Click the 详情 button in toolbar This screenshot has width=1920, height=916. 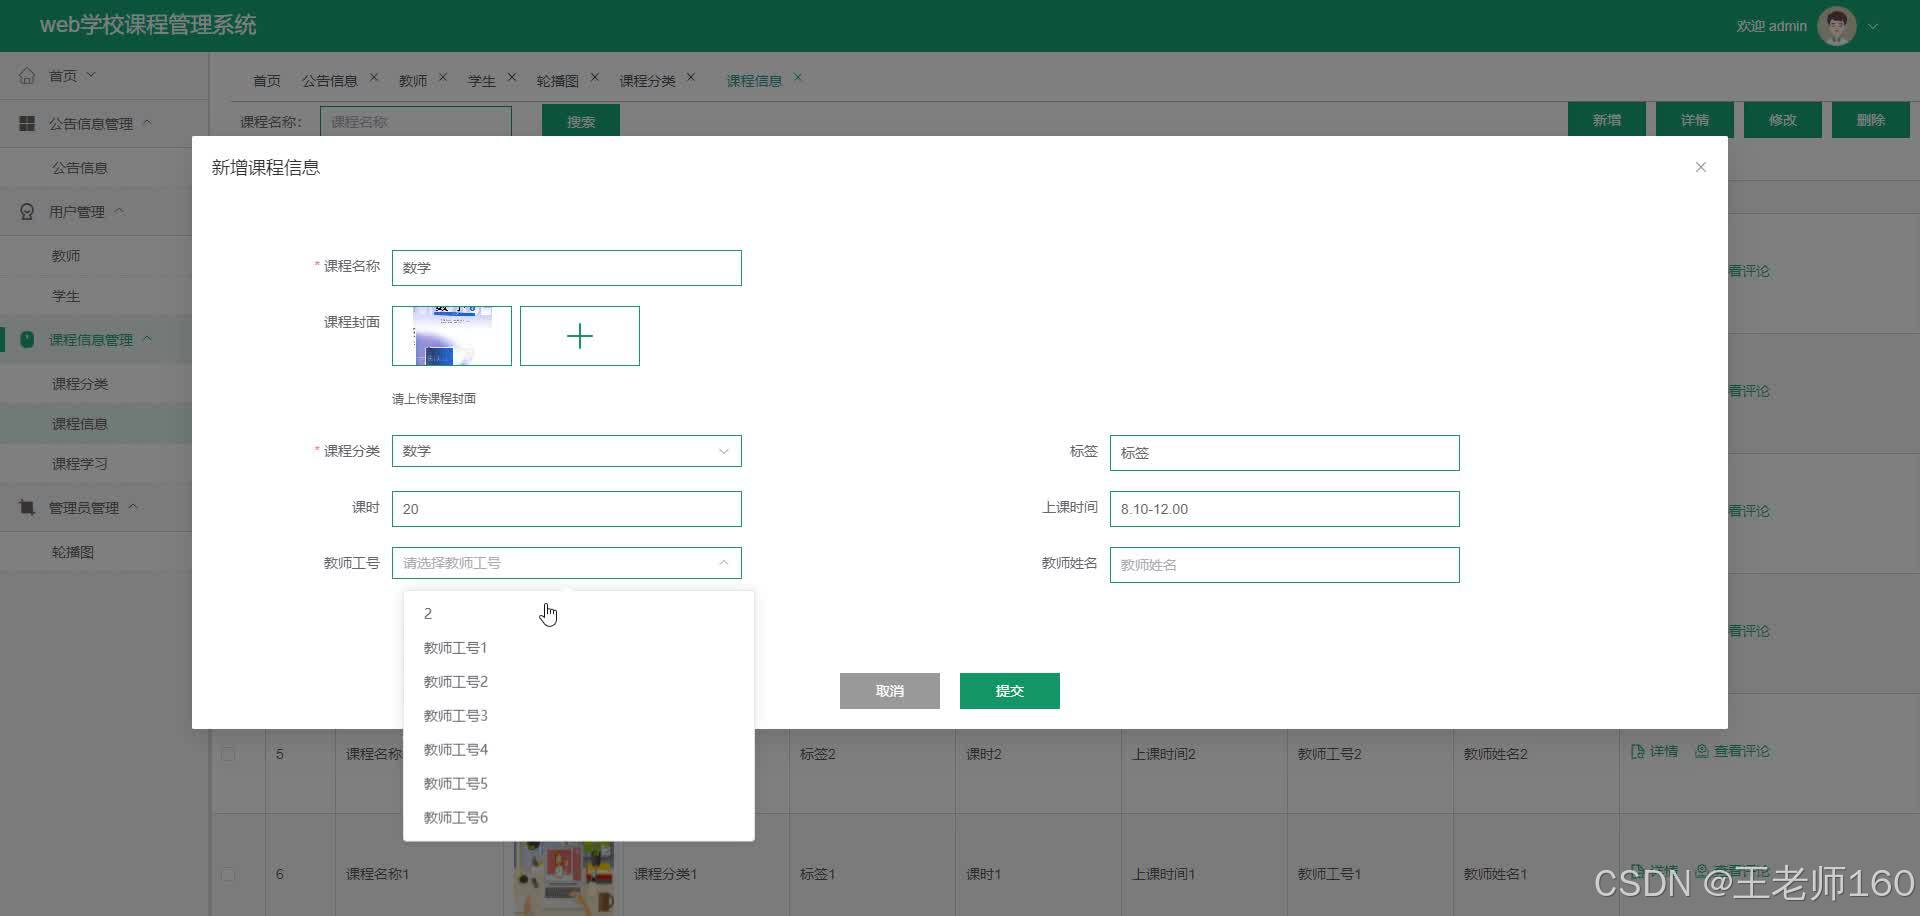1695,120
